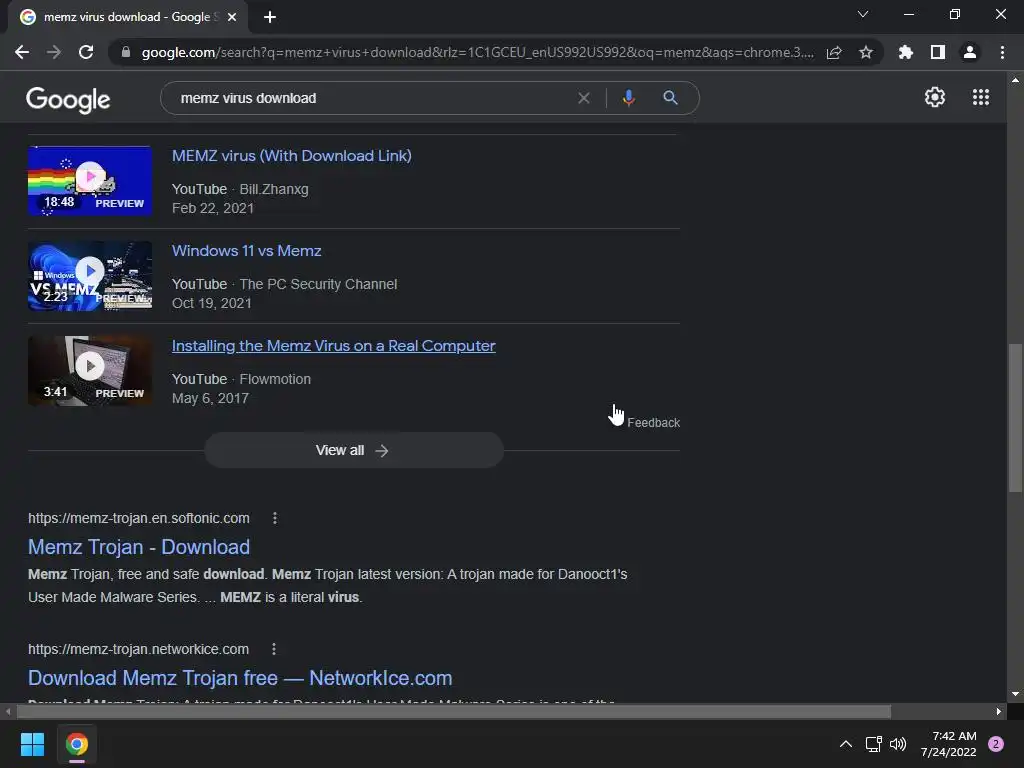Click the Chrome taskbar icon
The image size is (1024, 768).
coord(77,744)
